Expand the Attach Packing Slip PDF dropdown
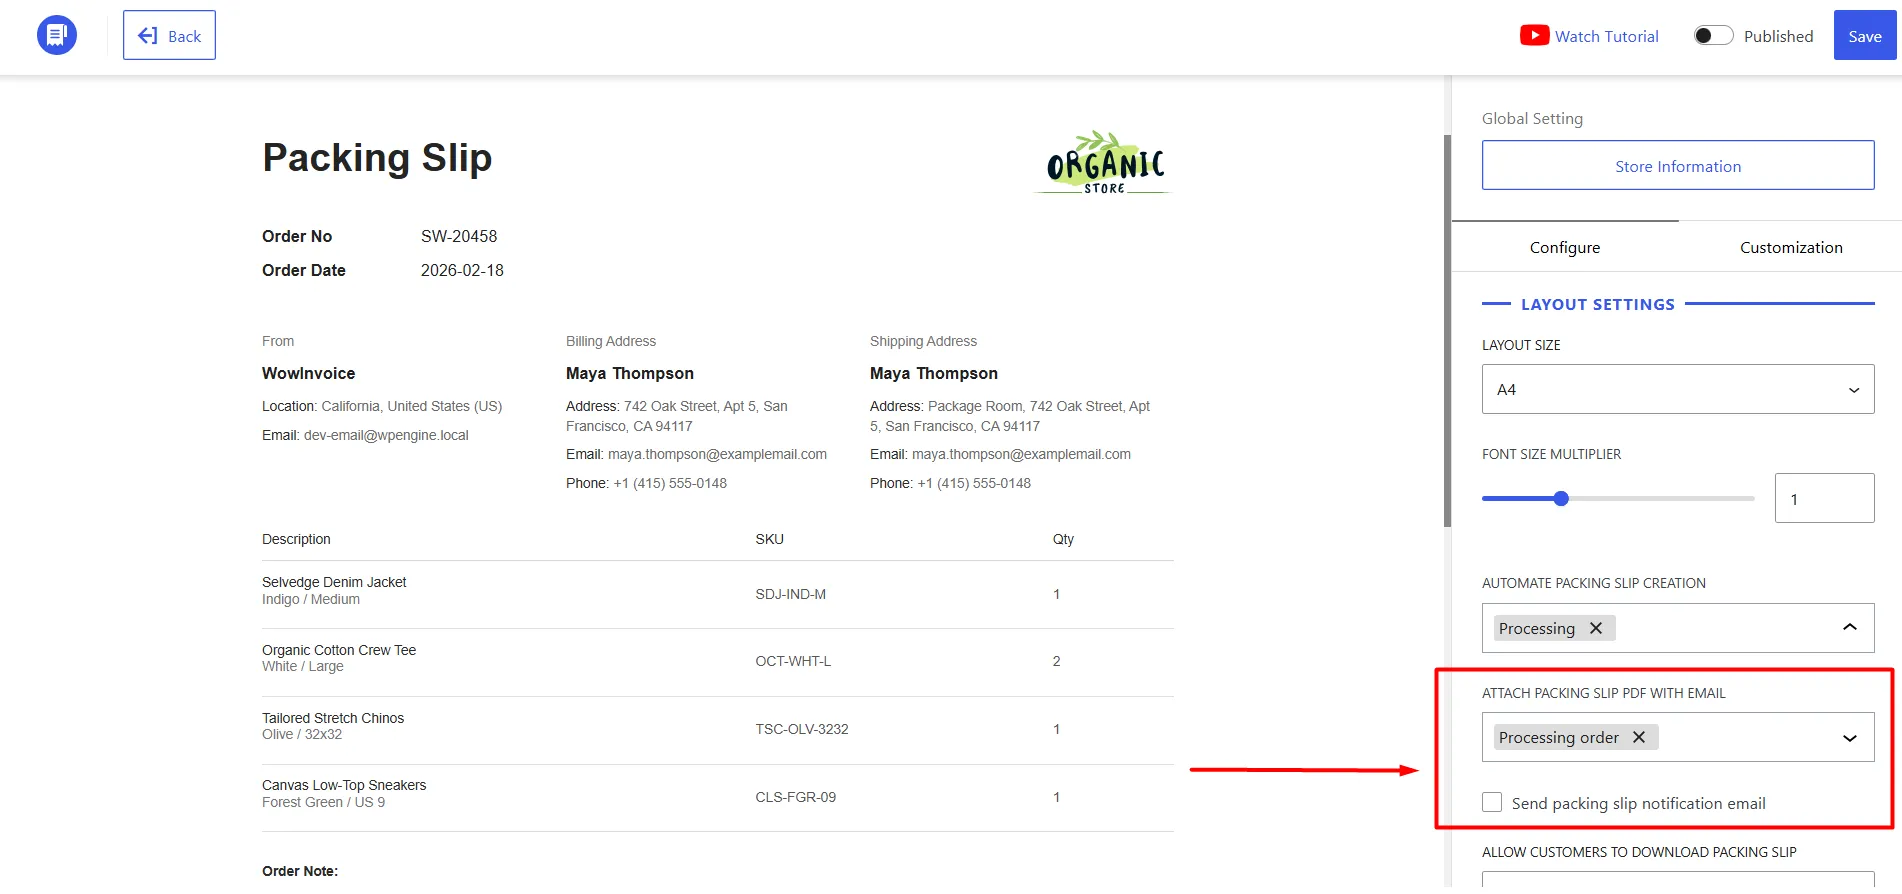The height and width of the screenshot is (894, 1902). pos(1849,738)
